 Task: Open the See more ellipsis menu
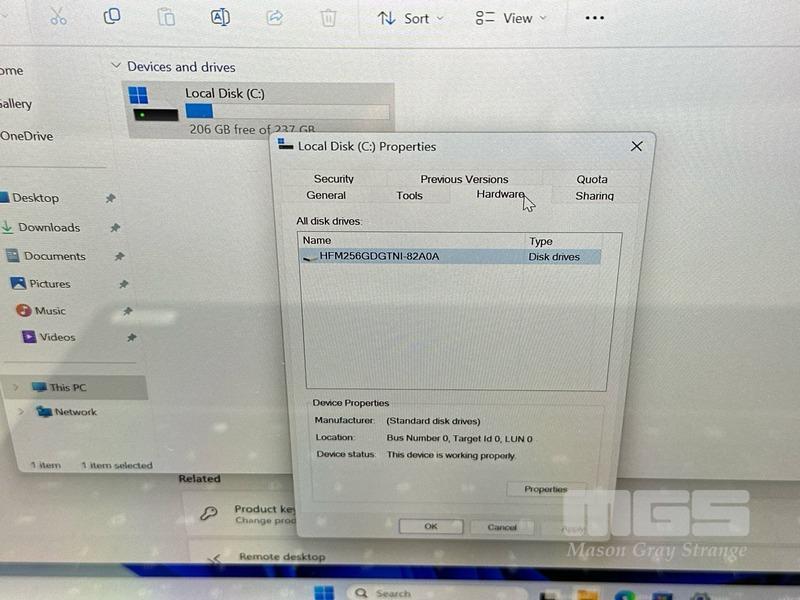click(x=594, y=17)
